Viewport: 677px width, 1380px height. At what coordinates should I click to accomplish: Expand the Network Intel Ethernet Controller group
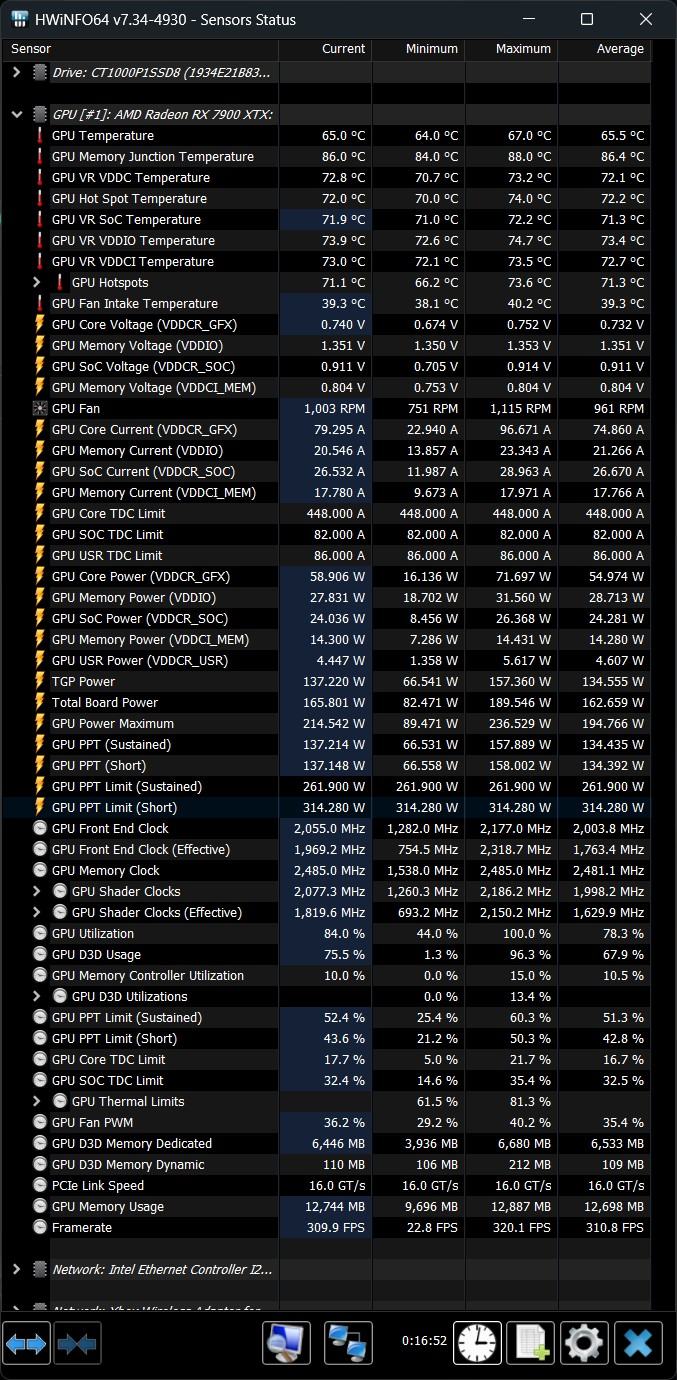click(x=16, y=1269)
